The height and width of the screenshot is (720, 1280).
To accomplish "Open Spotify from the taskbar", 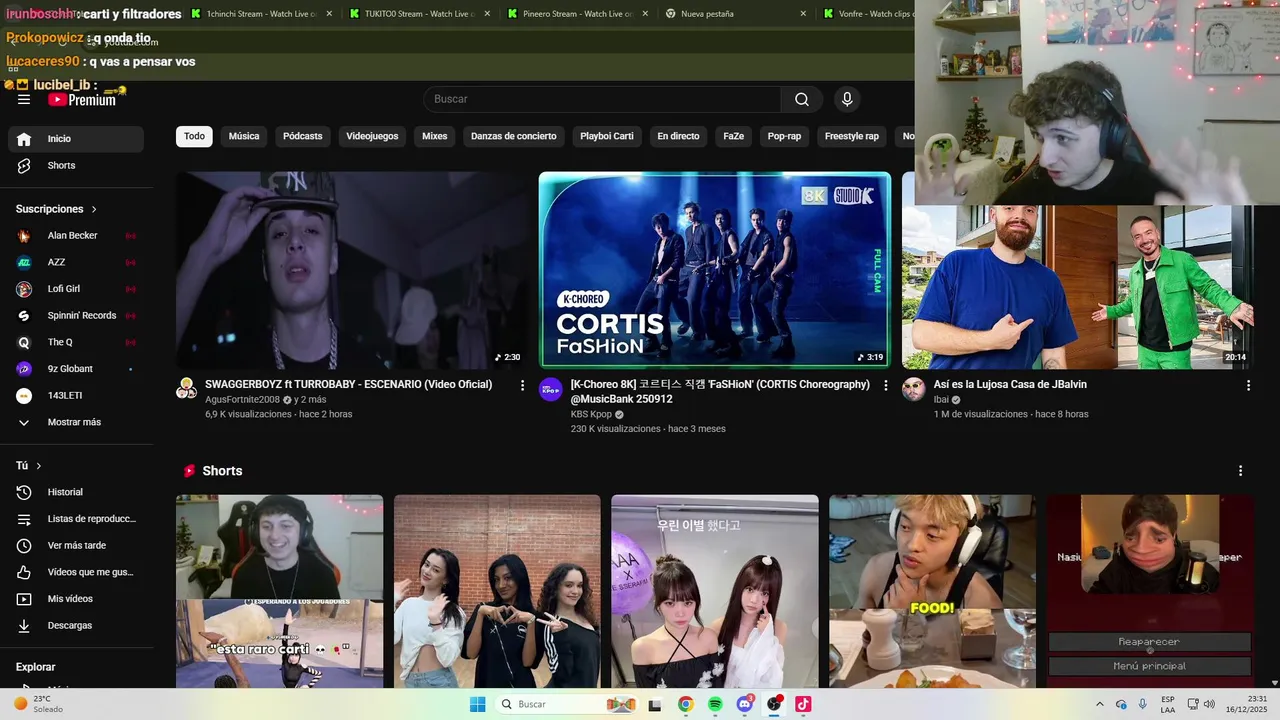I will (x=715, y=704).
